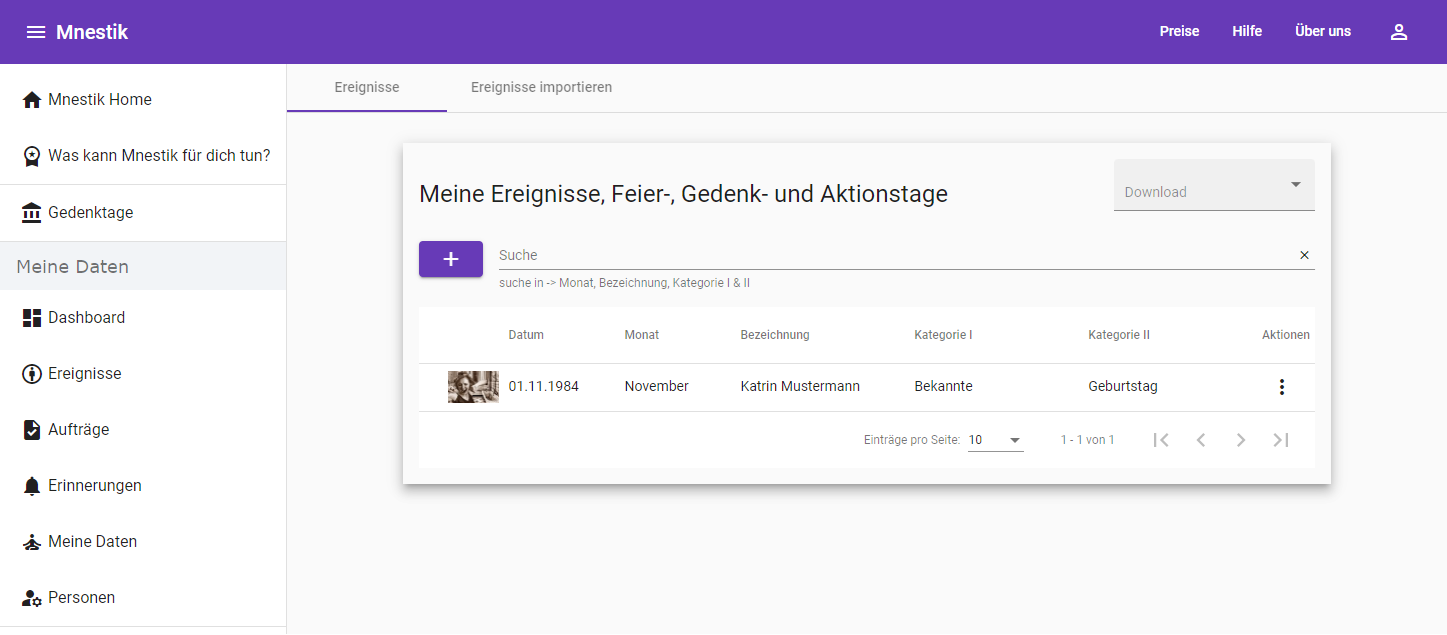Open the Einträge pro Seite dropdown
The image size is (1447, 635).
[995, 440]
